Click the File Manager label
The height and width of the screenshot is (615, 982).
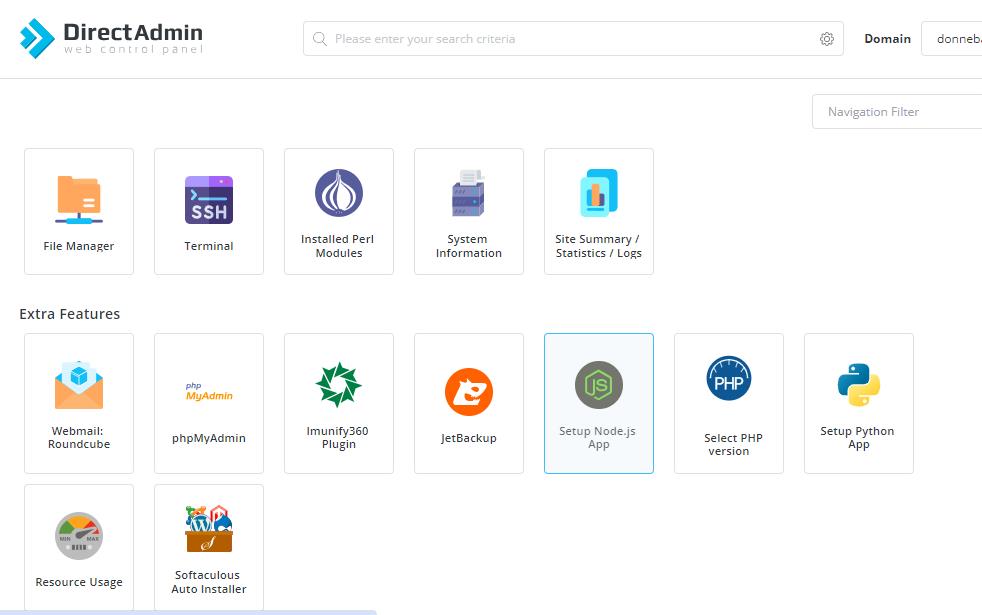pyautogui.click(x=79, y=246)
